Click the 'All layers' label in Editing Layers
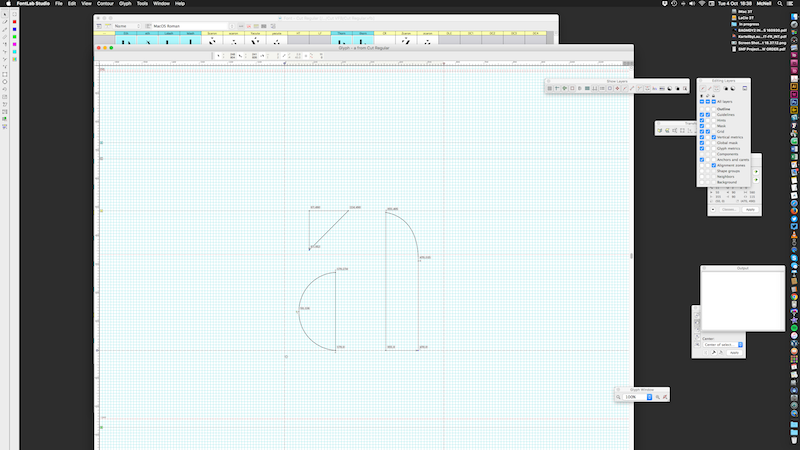This screenshot has height=450, width=800. click(x=724, y=102)
